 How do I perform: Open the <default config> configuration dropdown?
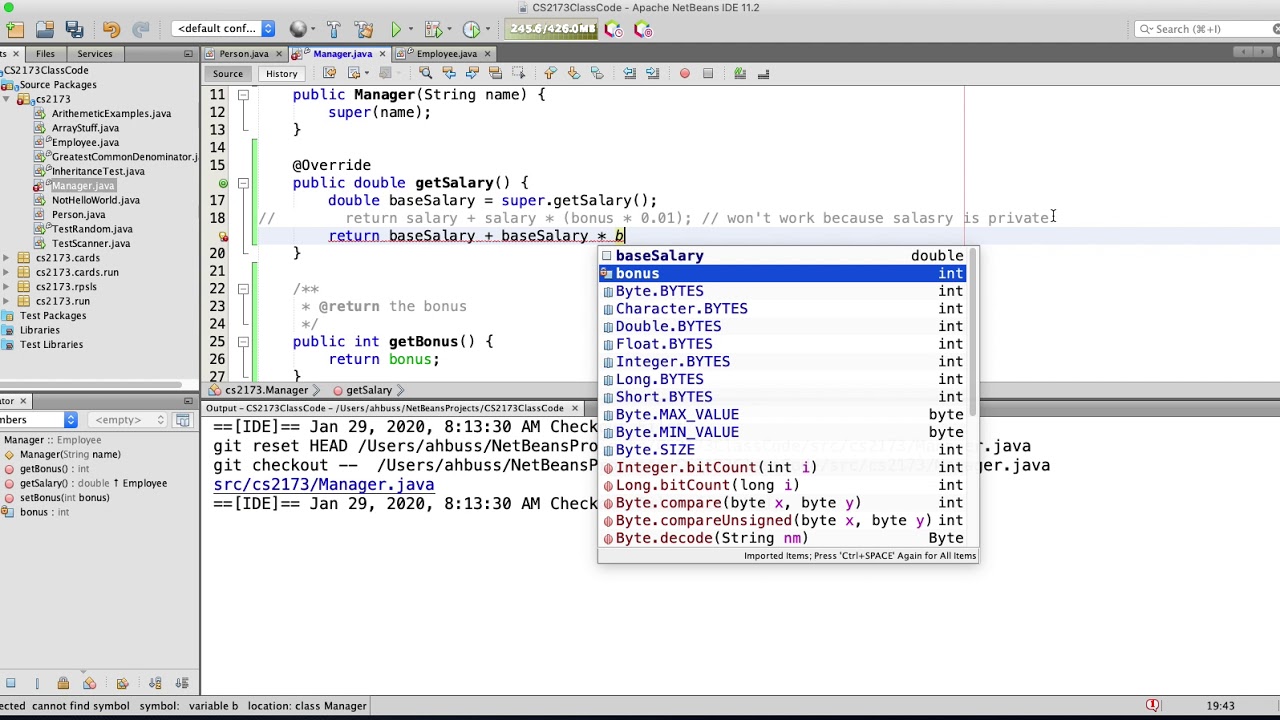pyautogui.click(x=224, y=29)
